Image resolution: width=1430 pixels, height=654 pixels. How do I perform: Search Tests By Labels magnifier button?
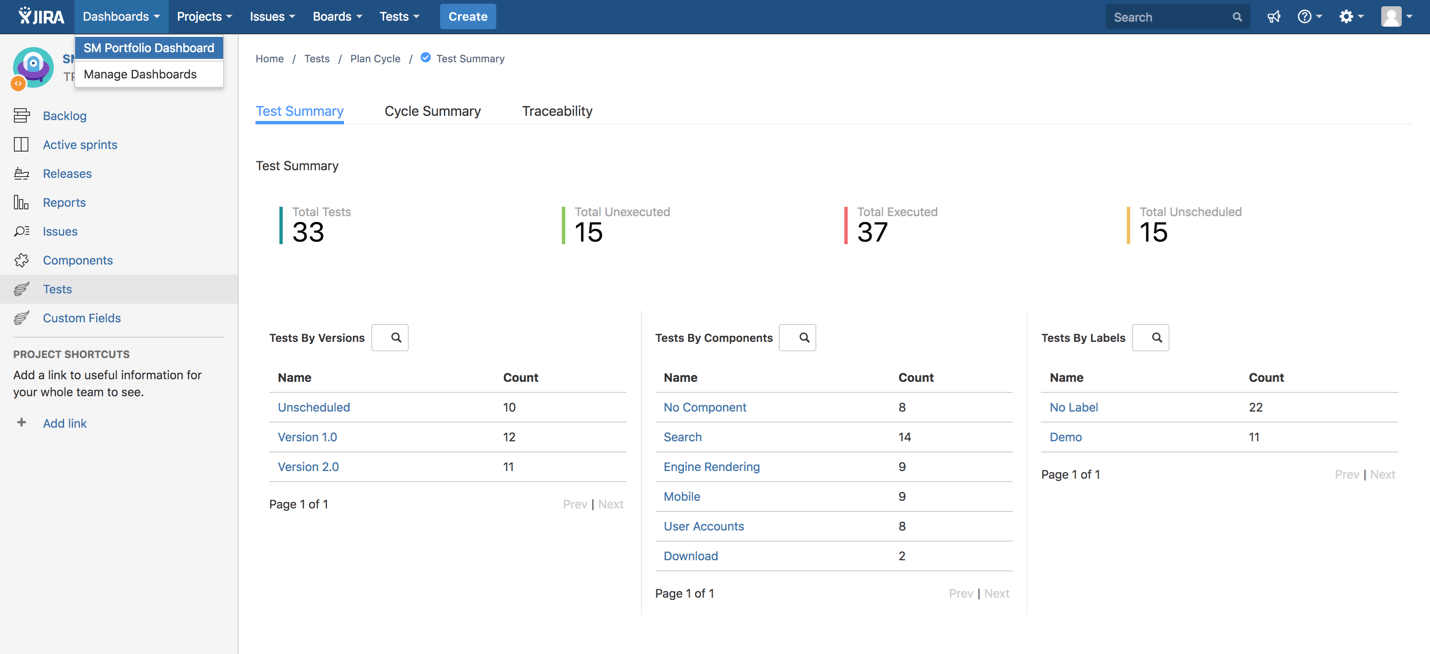point(1150,338)
